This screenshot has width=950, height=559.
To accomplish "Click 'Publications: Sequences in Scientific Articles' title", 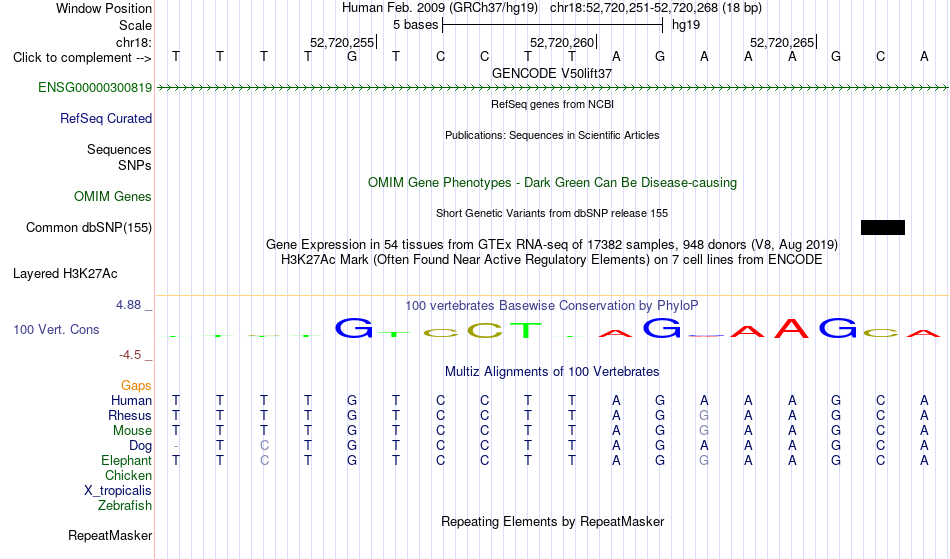I will pyautogui.click(x=552, y=135).
